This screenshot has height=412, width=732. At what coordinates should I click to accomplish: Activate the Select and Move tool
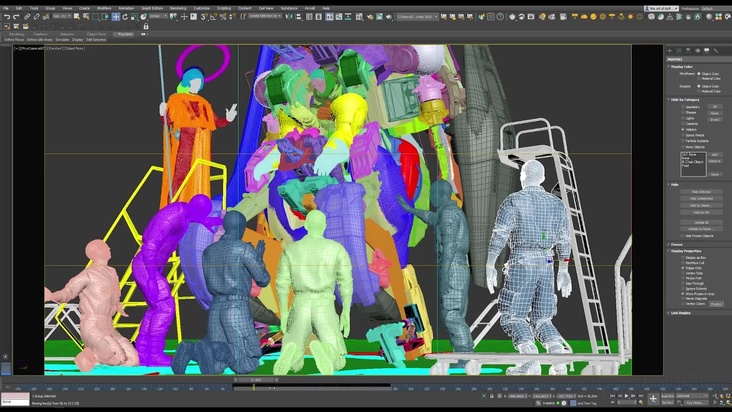[115, 17]
